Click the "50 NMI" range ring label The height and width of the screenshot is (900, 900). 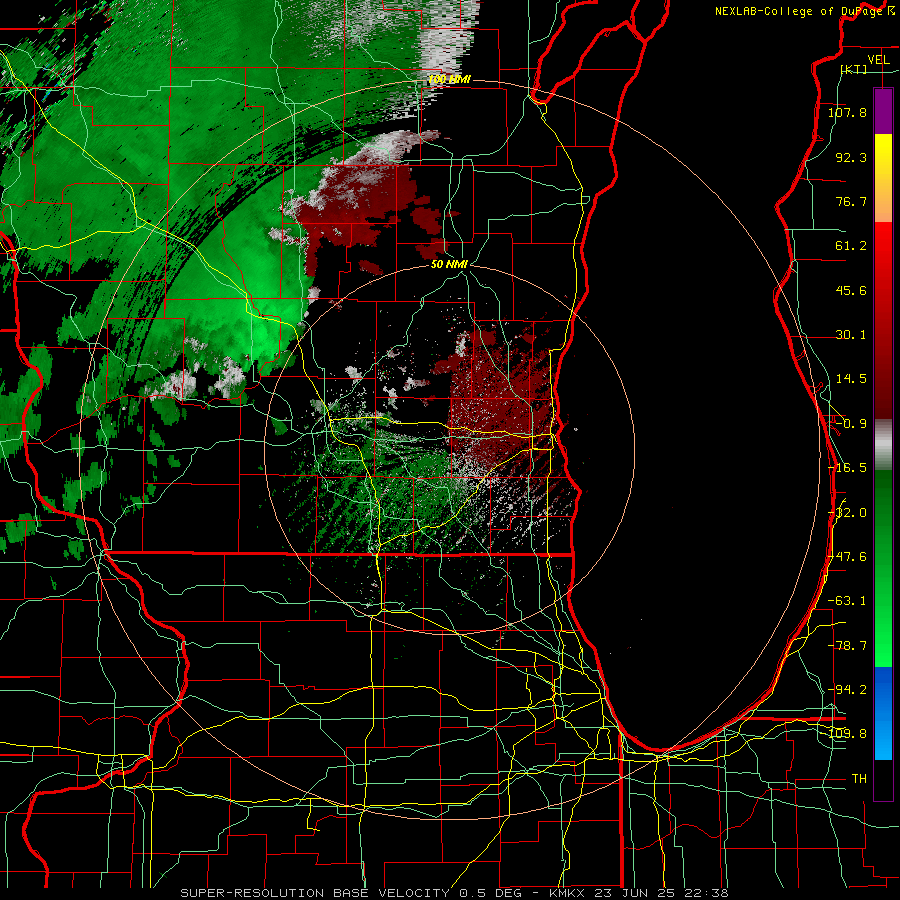click(449, 265)
